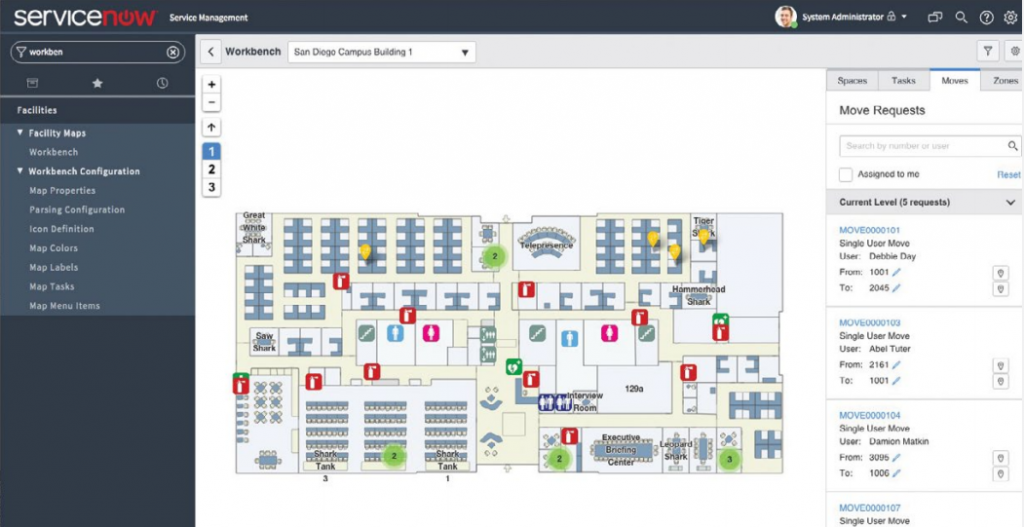Zoom in on the floor map
The height and width of the screenshot is (527, 1024).
(x=211, y=84)
